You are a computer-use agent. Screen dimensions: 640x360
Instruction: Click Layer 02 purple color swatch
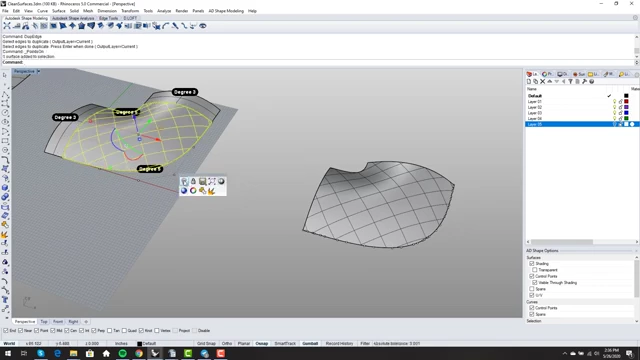pos(626,107)
